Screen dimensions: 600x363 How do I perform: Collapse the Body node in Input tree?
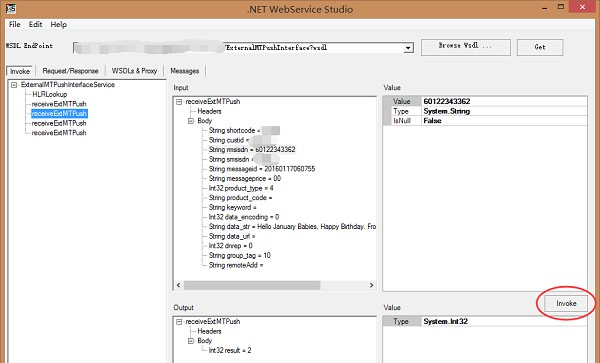tap(191, 121)
